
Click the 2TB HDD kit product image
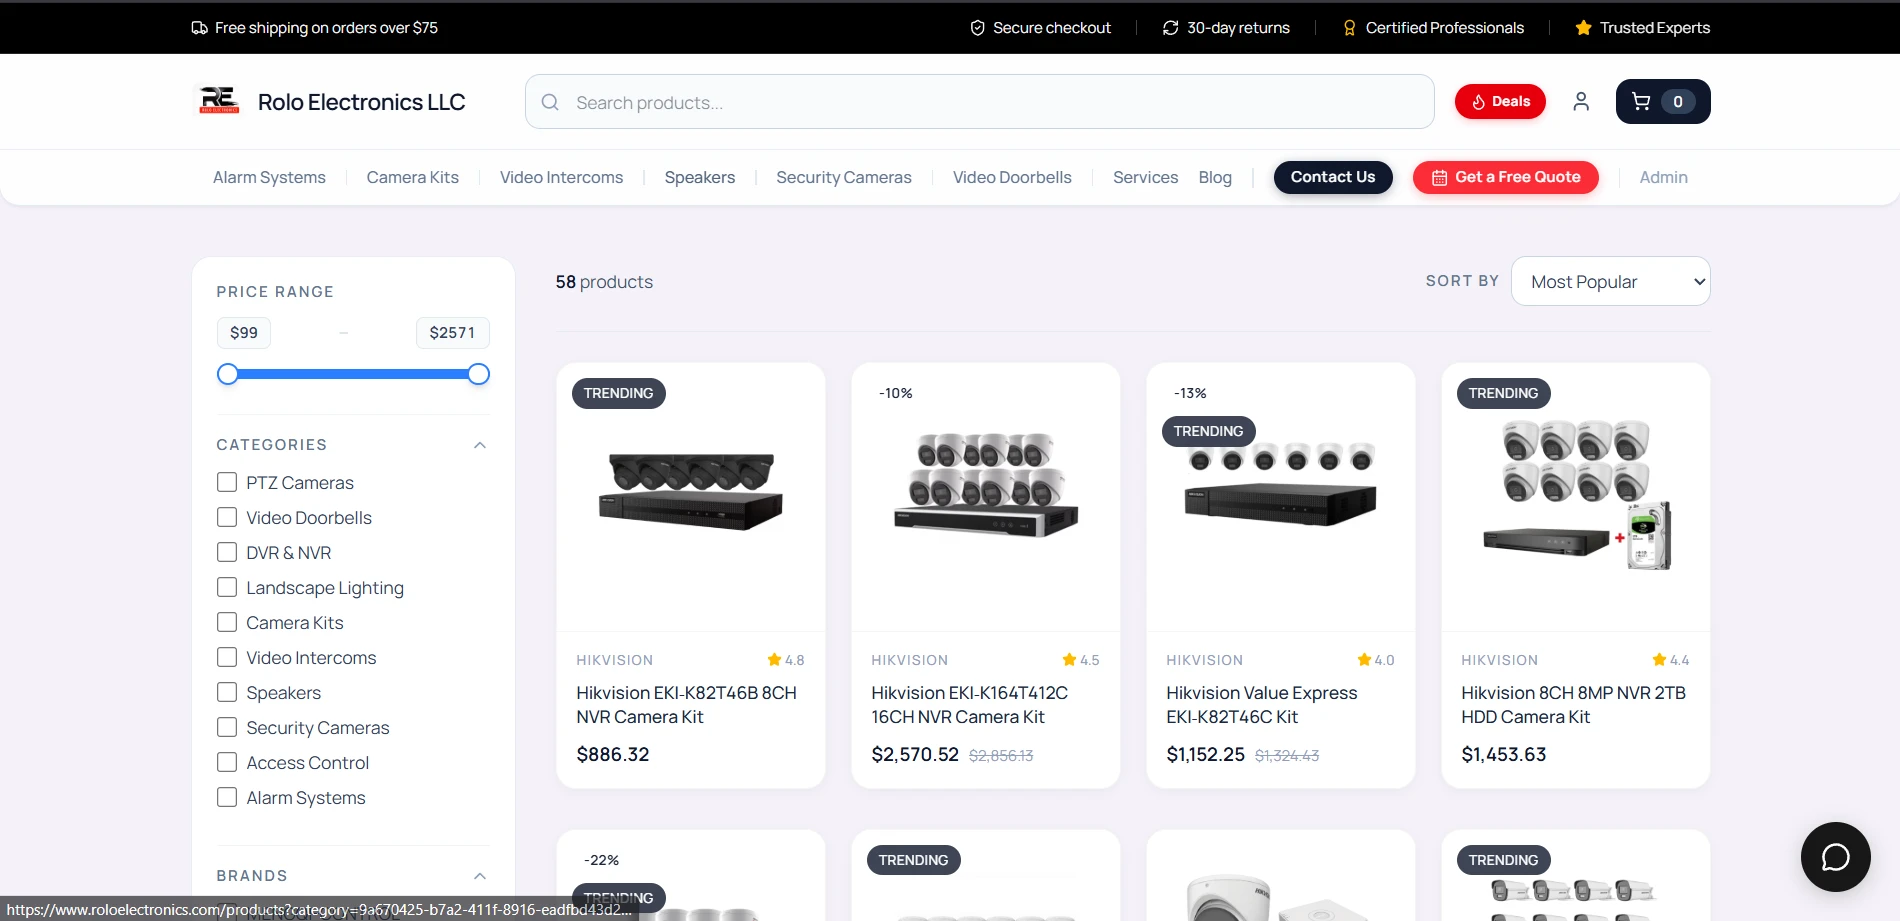[1576, 495]
